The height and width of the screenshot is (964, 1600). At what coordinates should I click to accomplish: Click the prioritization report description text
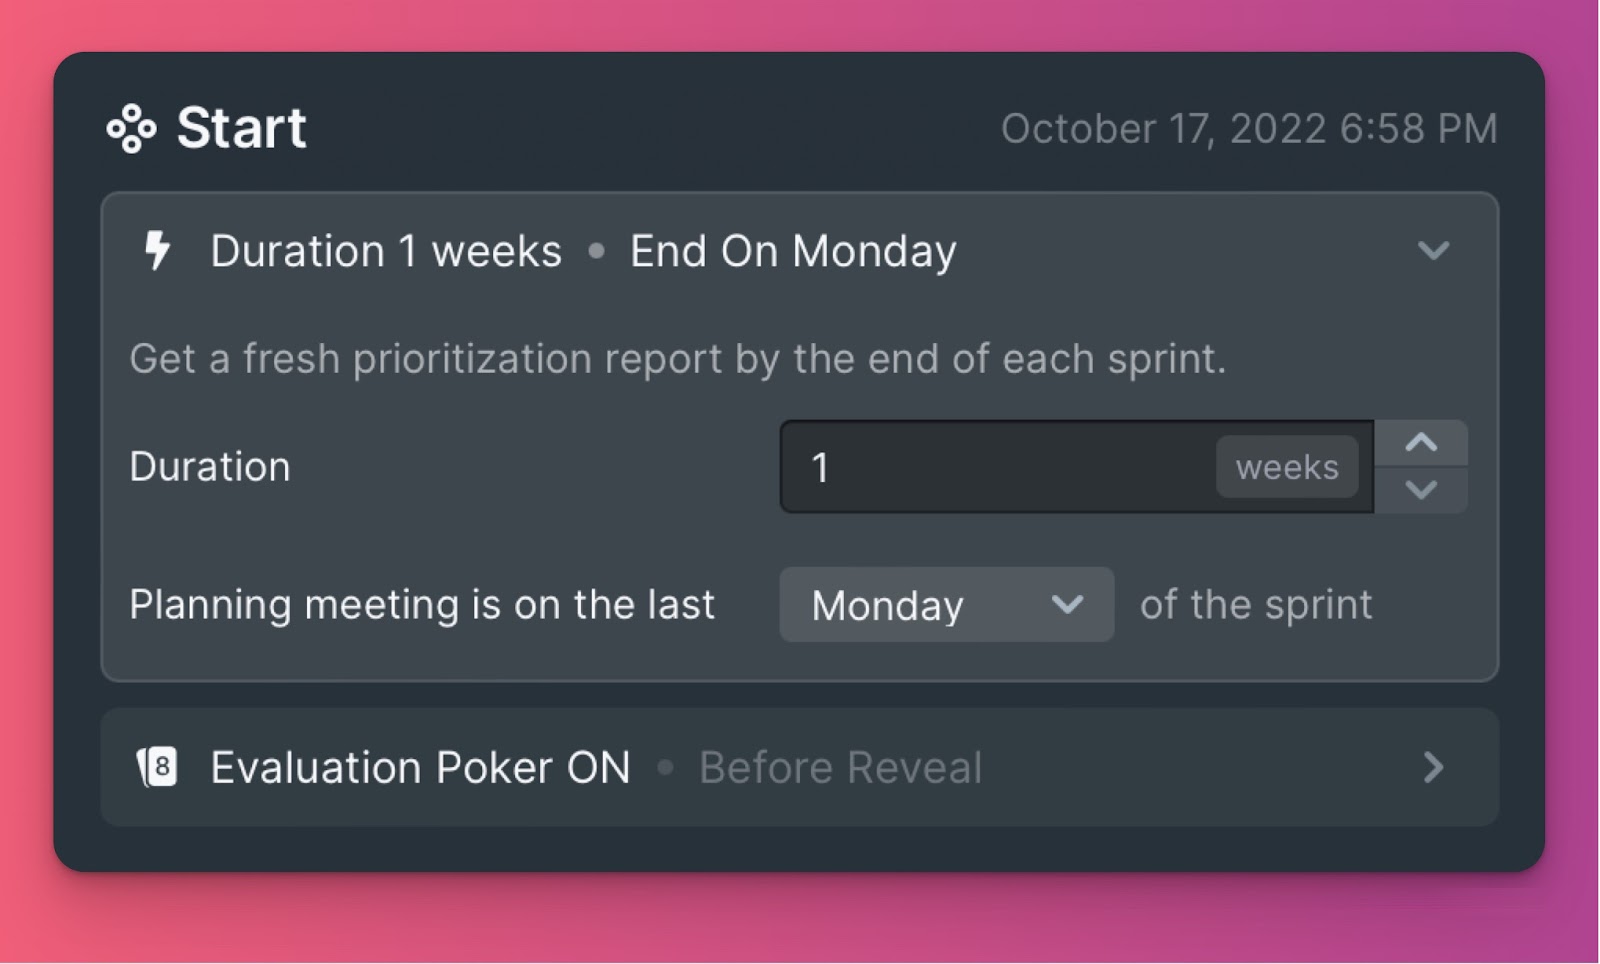(x=677, y=359)
